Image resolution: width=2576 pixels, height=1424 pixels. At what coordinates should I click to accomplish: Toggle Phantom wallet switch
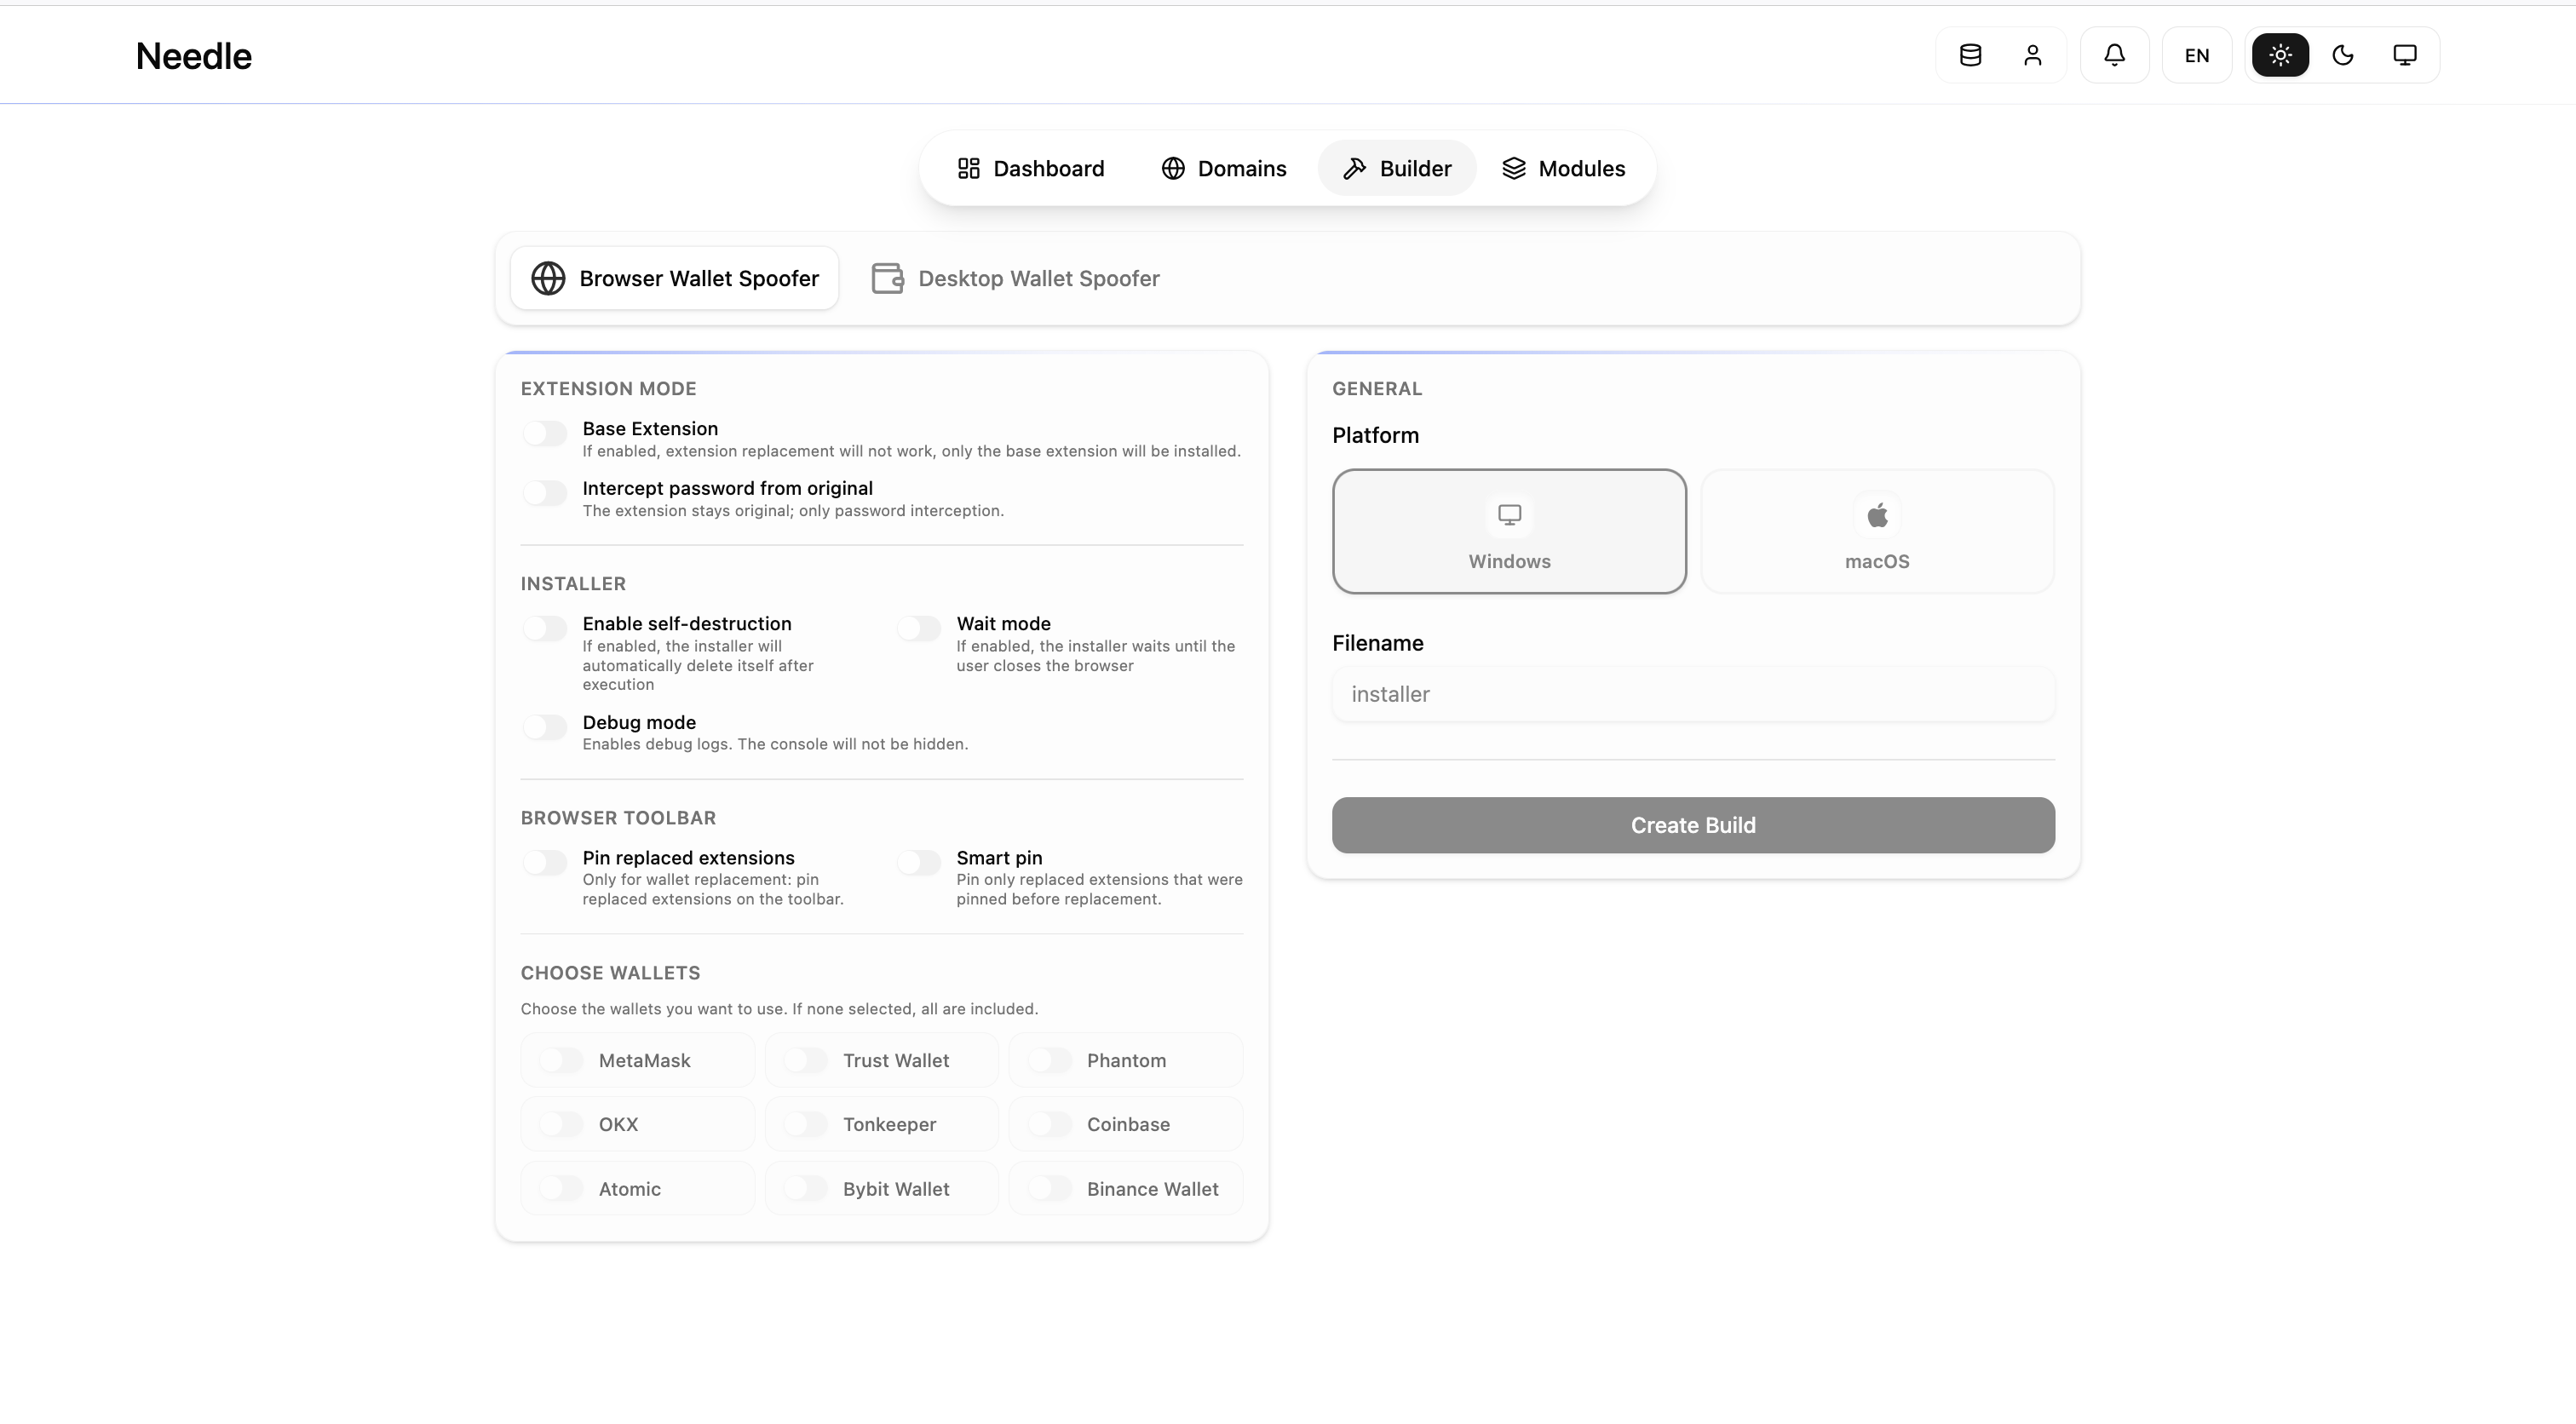pos(1050,1060)
